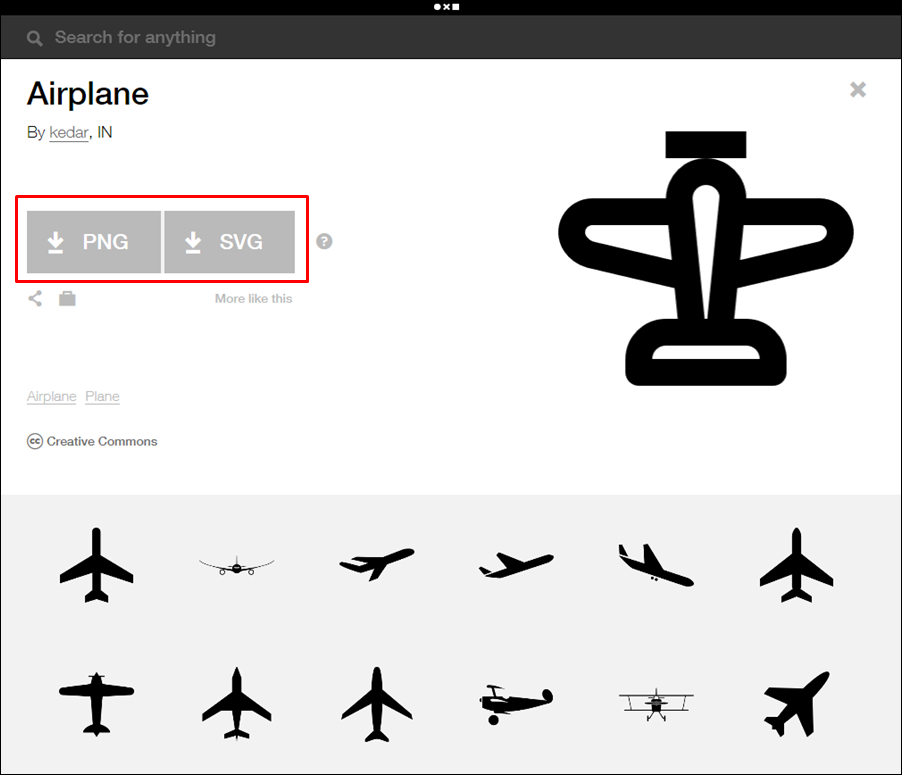Image resolution: width=902 pixels, height=775 pixels.
Task: Choose the front-view biplane outline thumbnail
Action: (656, 704)
